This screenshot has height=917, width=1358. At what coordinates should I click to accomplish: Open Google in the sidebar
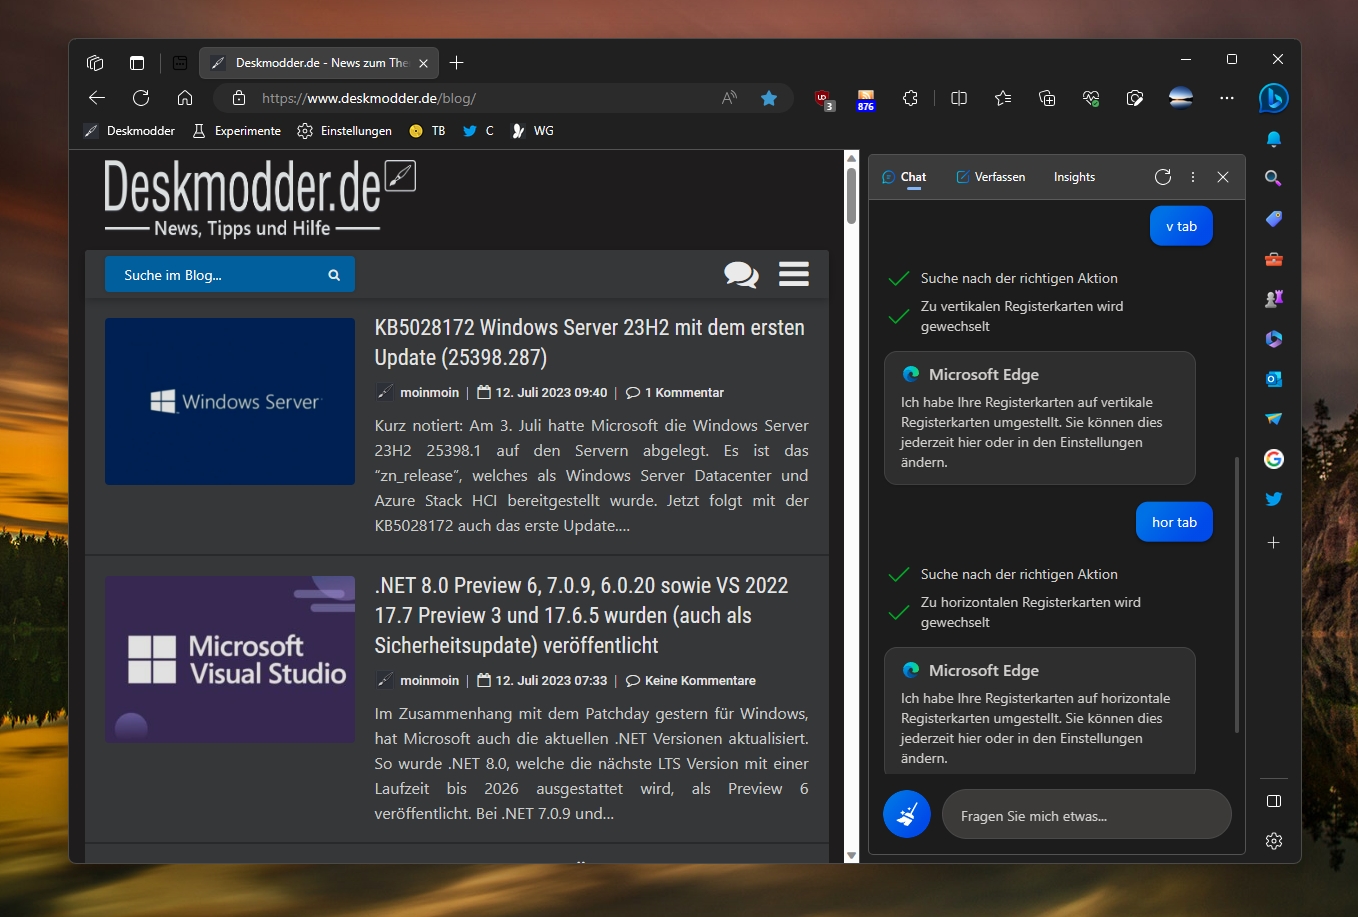pyautogui.click(x=1273, y=459)
